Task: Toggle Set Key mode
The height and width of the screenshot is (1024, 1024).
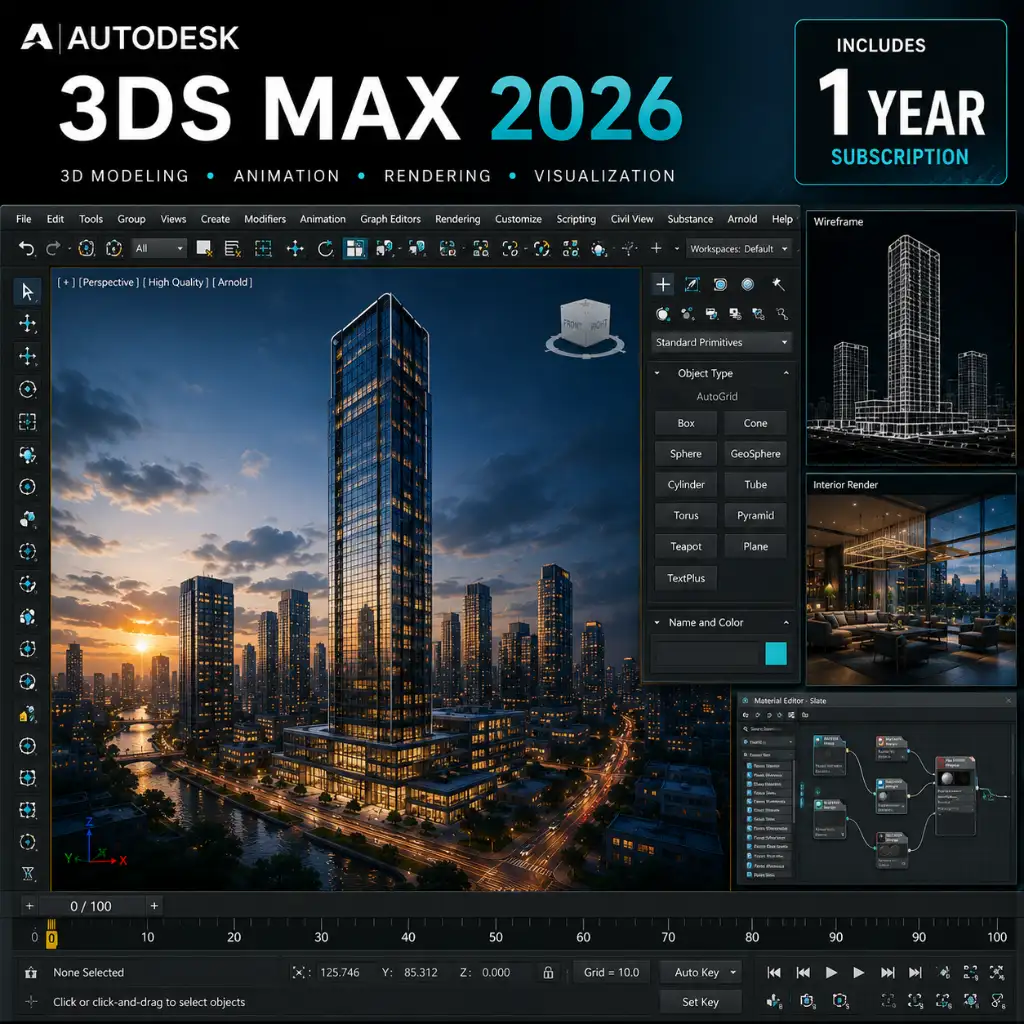Action: pos(700,1002)
